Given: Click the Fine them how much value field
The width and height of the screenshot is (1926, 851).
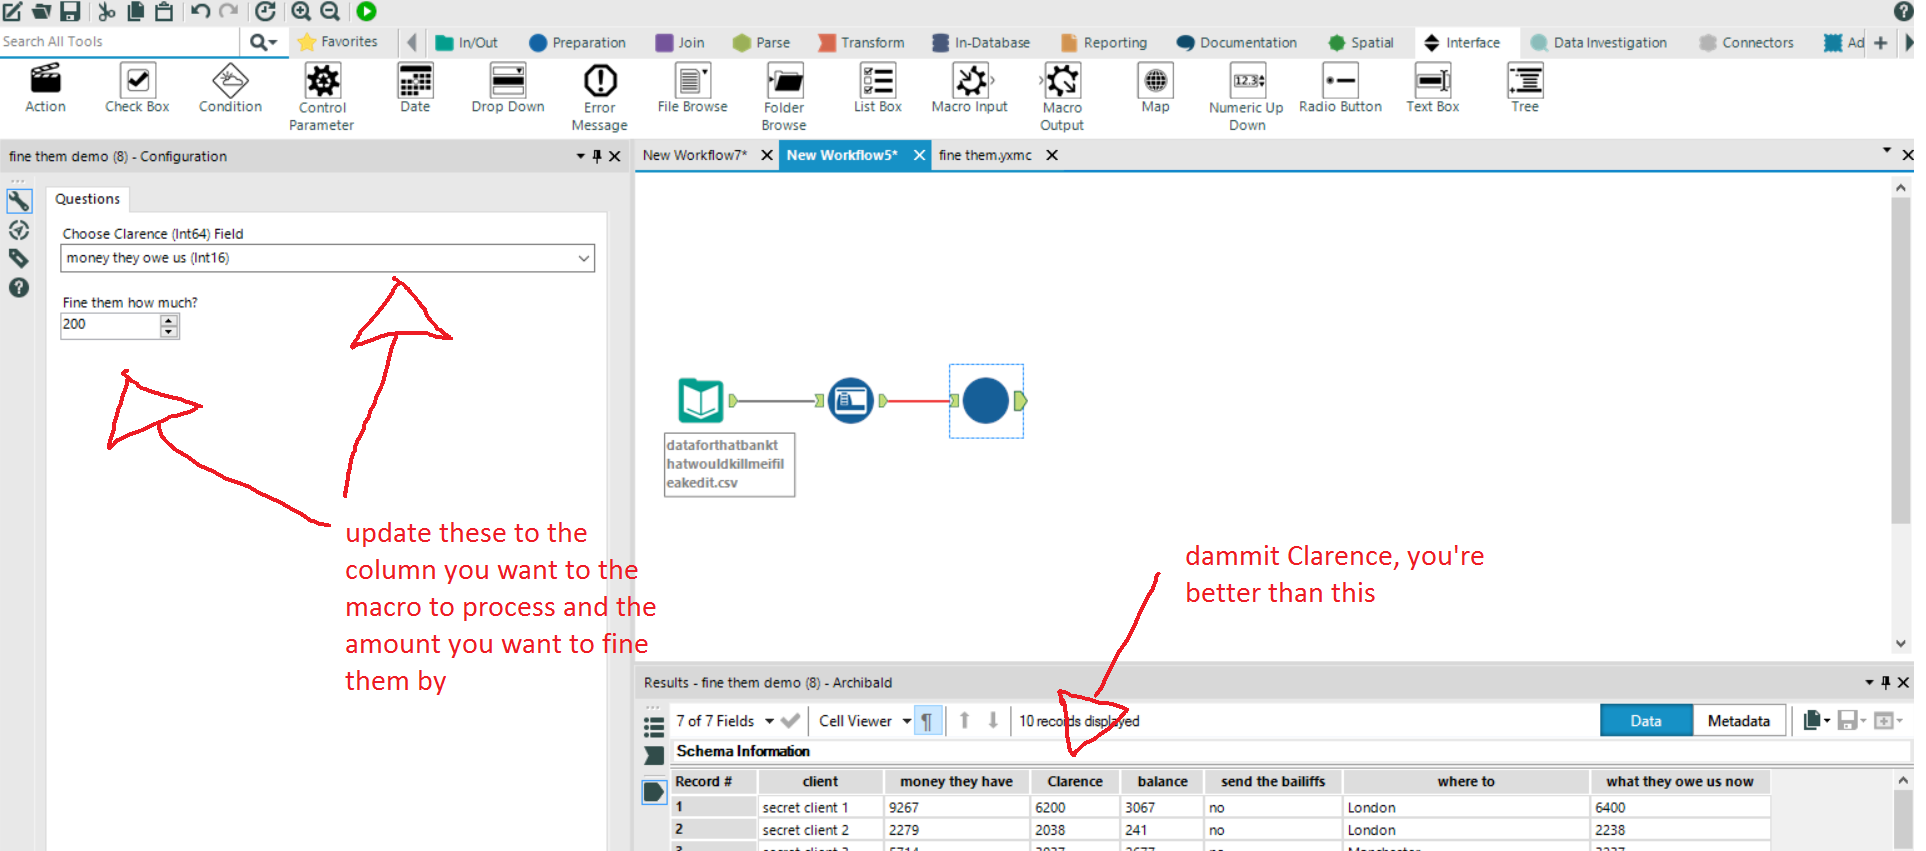Looking at the screenshot, I should click(110, 325).
